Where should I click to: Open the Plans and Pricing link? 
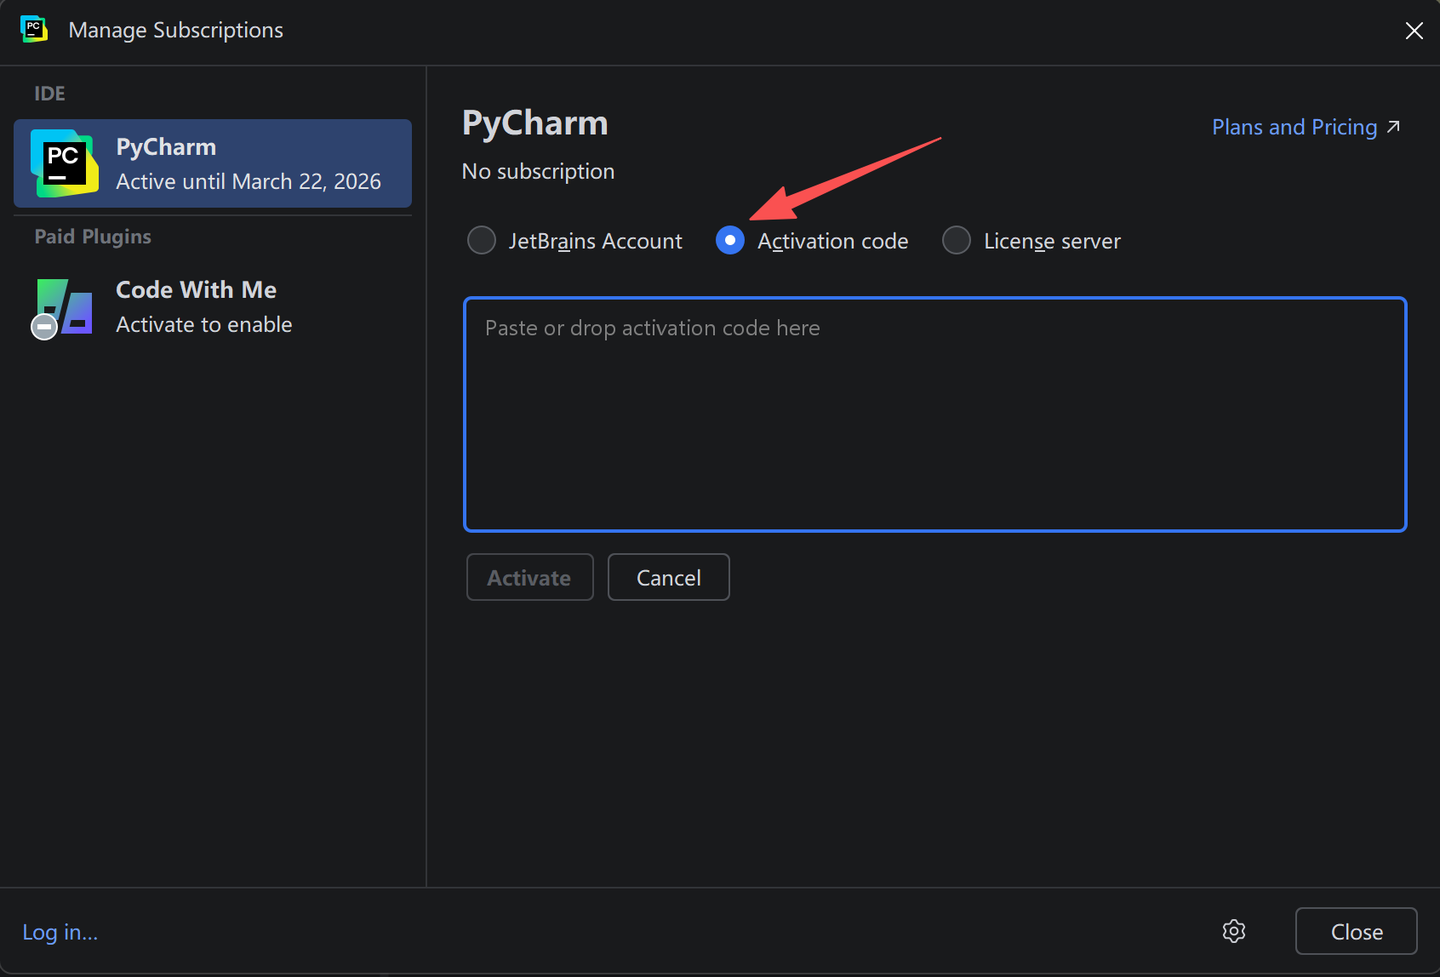click(x=1306, y=127)
